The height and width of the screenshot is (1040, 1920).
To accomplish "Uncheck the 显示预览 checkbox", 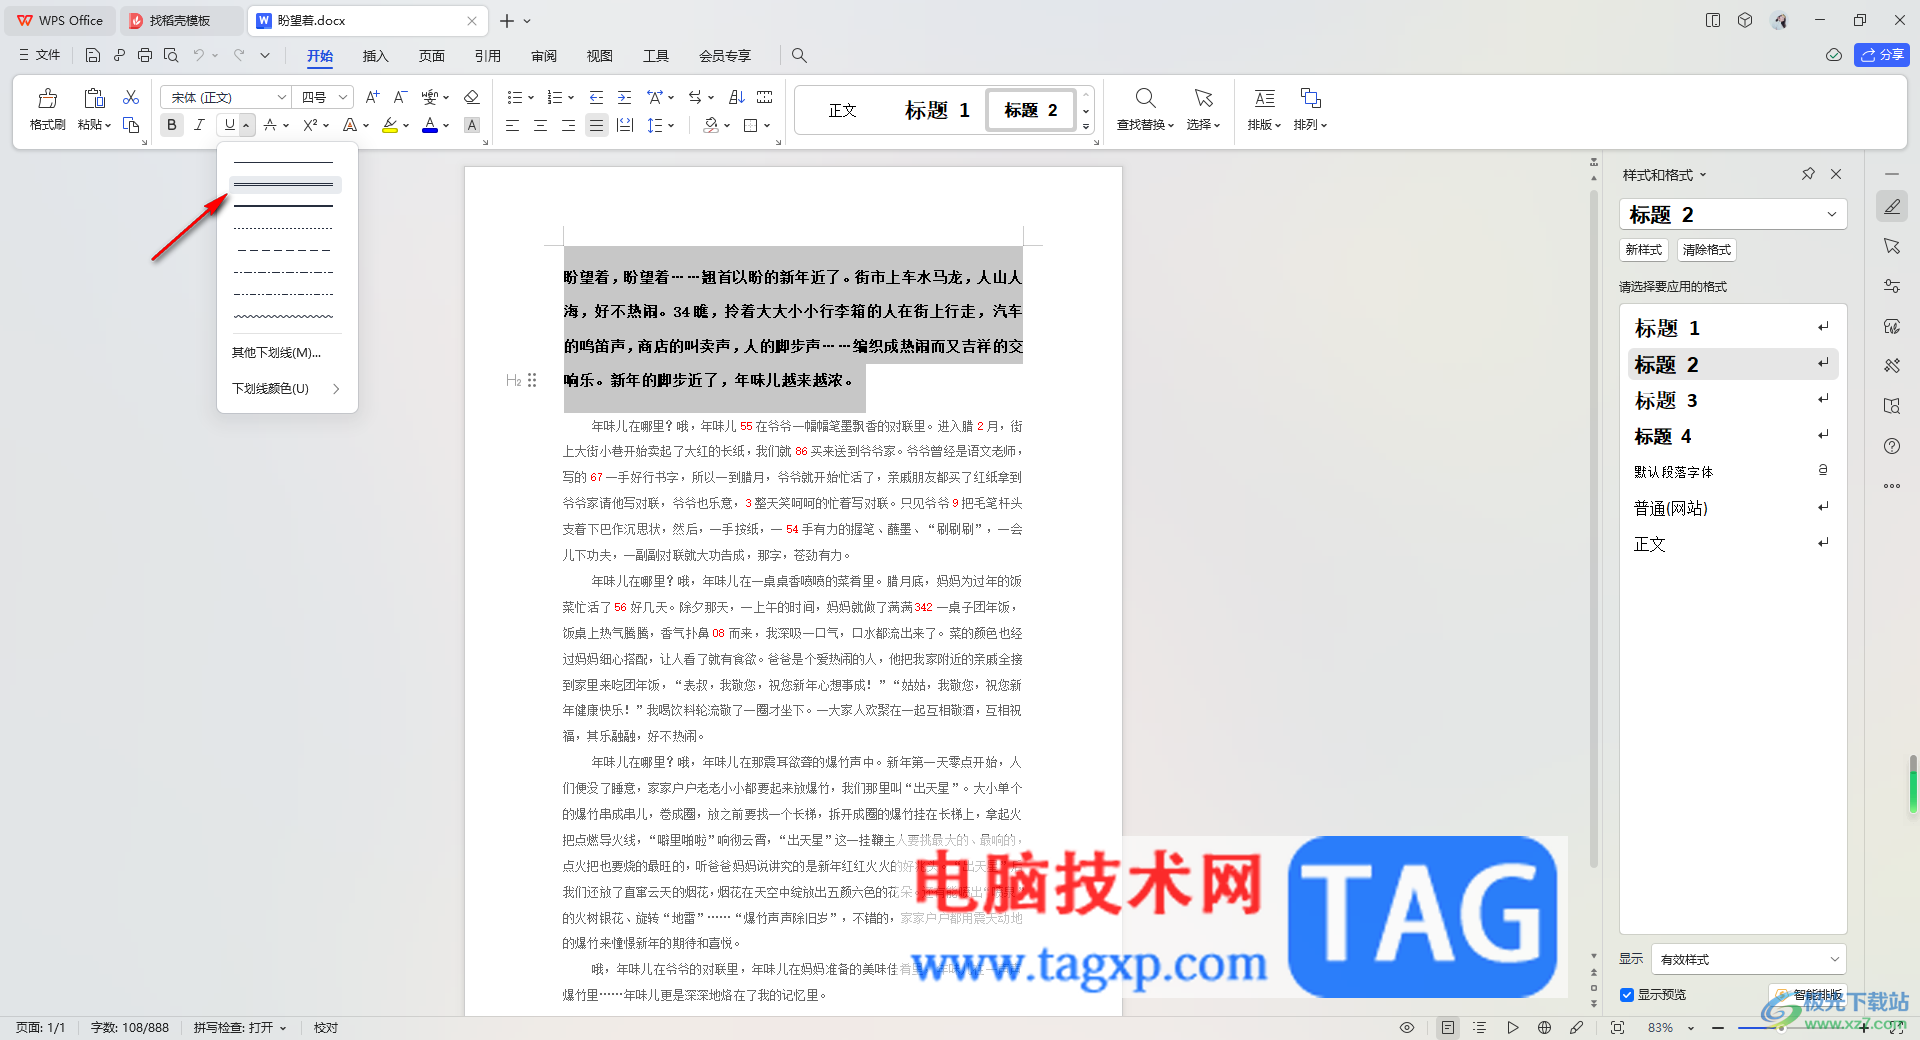I will point(1627,995).
